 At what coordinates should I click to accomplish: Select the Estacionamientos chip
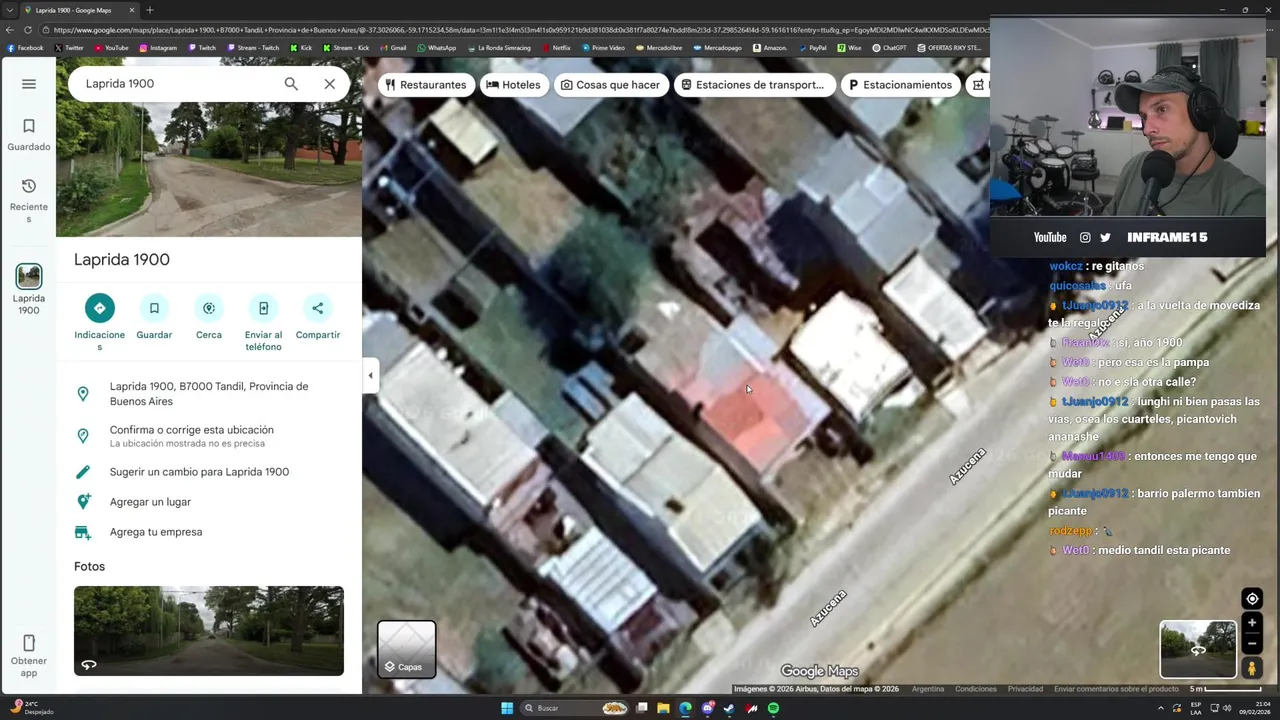coord(901,85)
